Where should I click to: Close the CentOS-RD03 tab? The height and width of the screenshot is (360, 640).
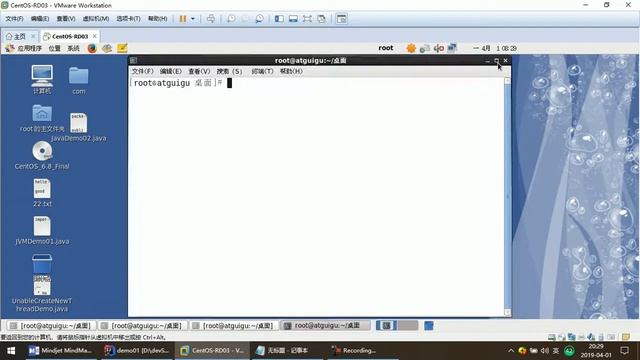(x=95, y=36)
